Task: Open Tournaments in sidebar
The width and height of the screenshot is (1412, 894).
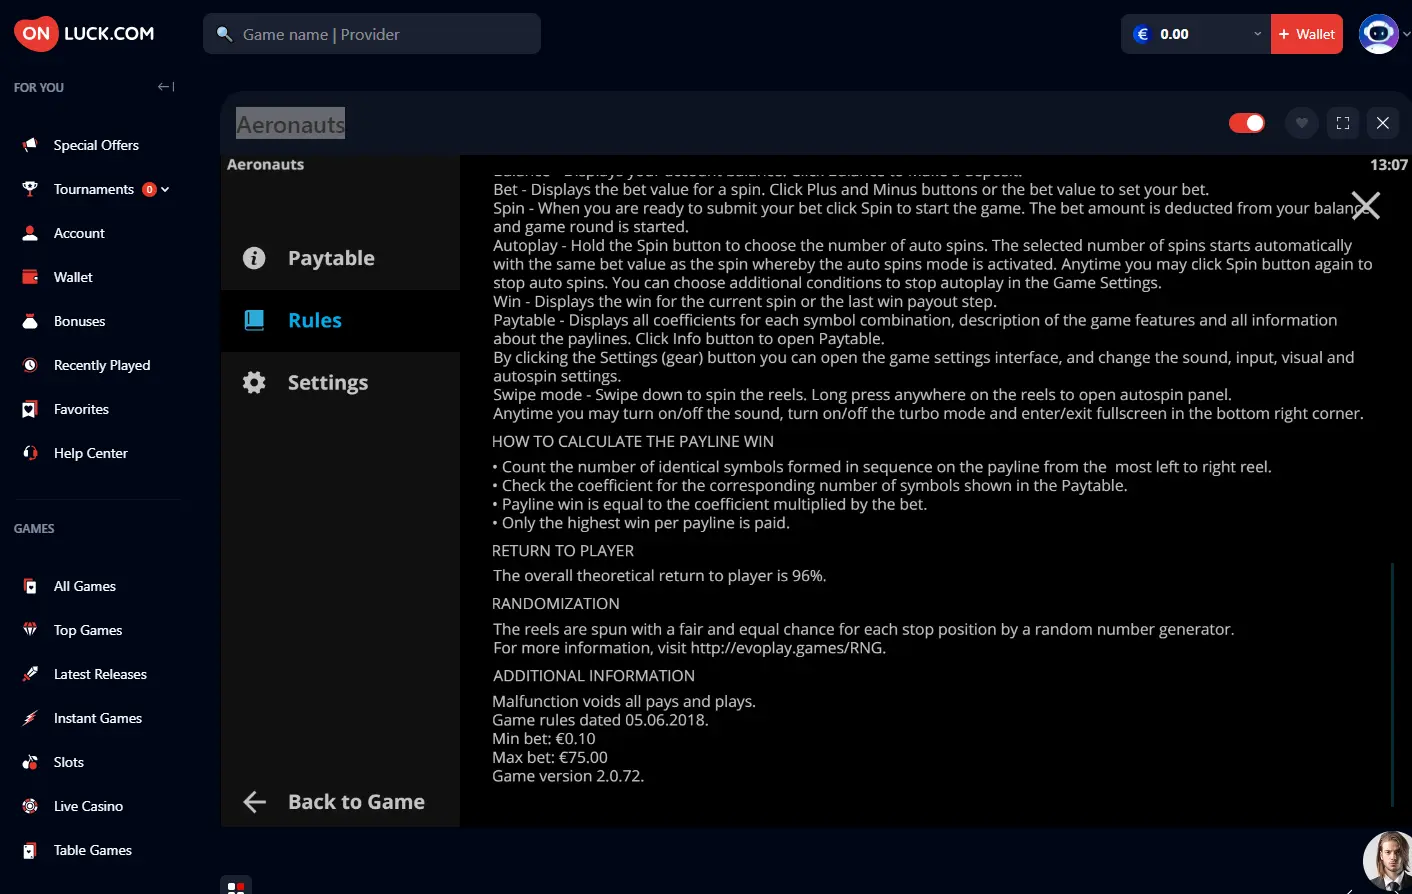Action: coord(94,189)
